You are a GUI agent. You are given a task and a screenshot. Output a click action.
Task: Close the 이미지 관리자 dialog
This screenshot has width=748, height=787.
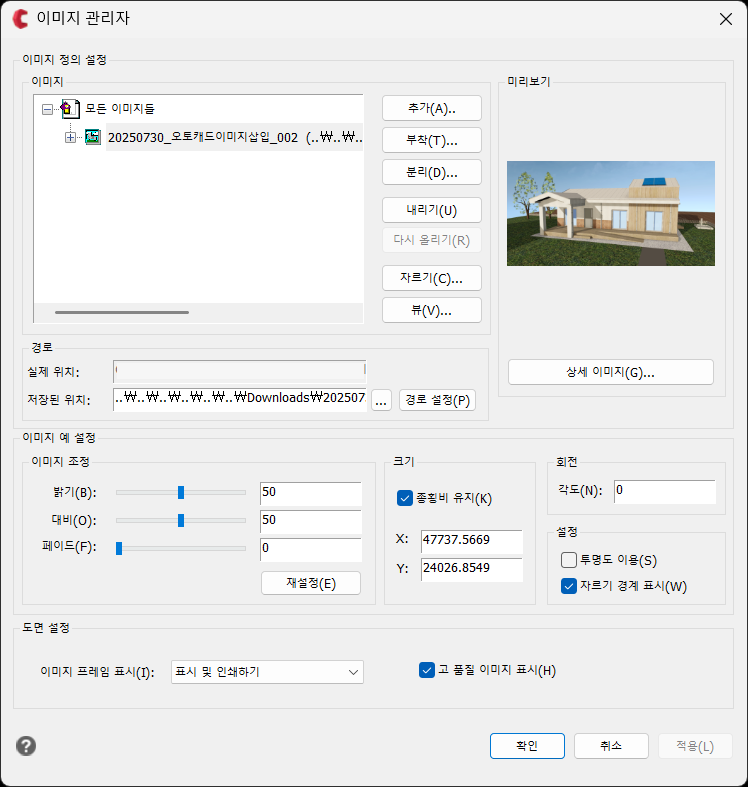pos(725,19)
